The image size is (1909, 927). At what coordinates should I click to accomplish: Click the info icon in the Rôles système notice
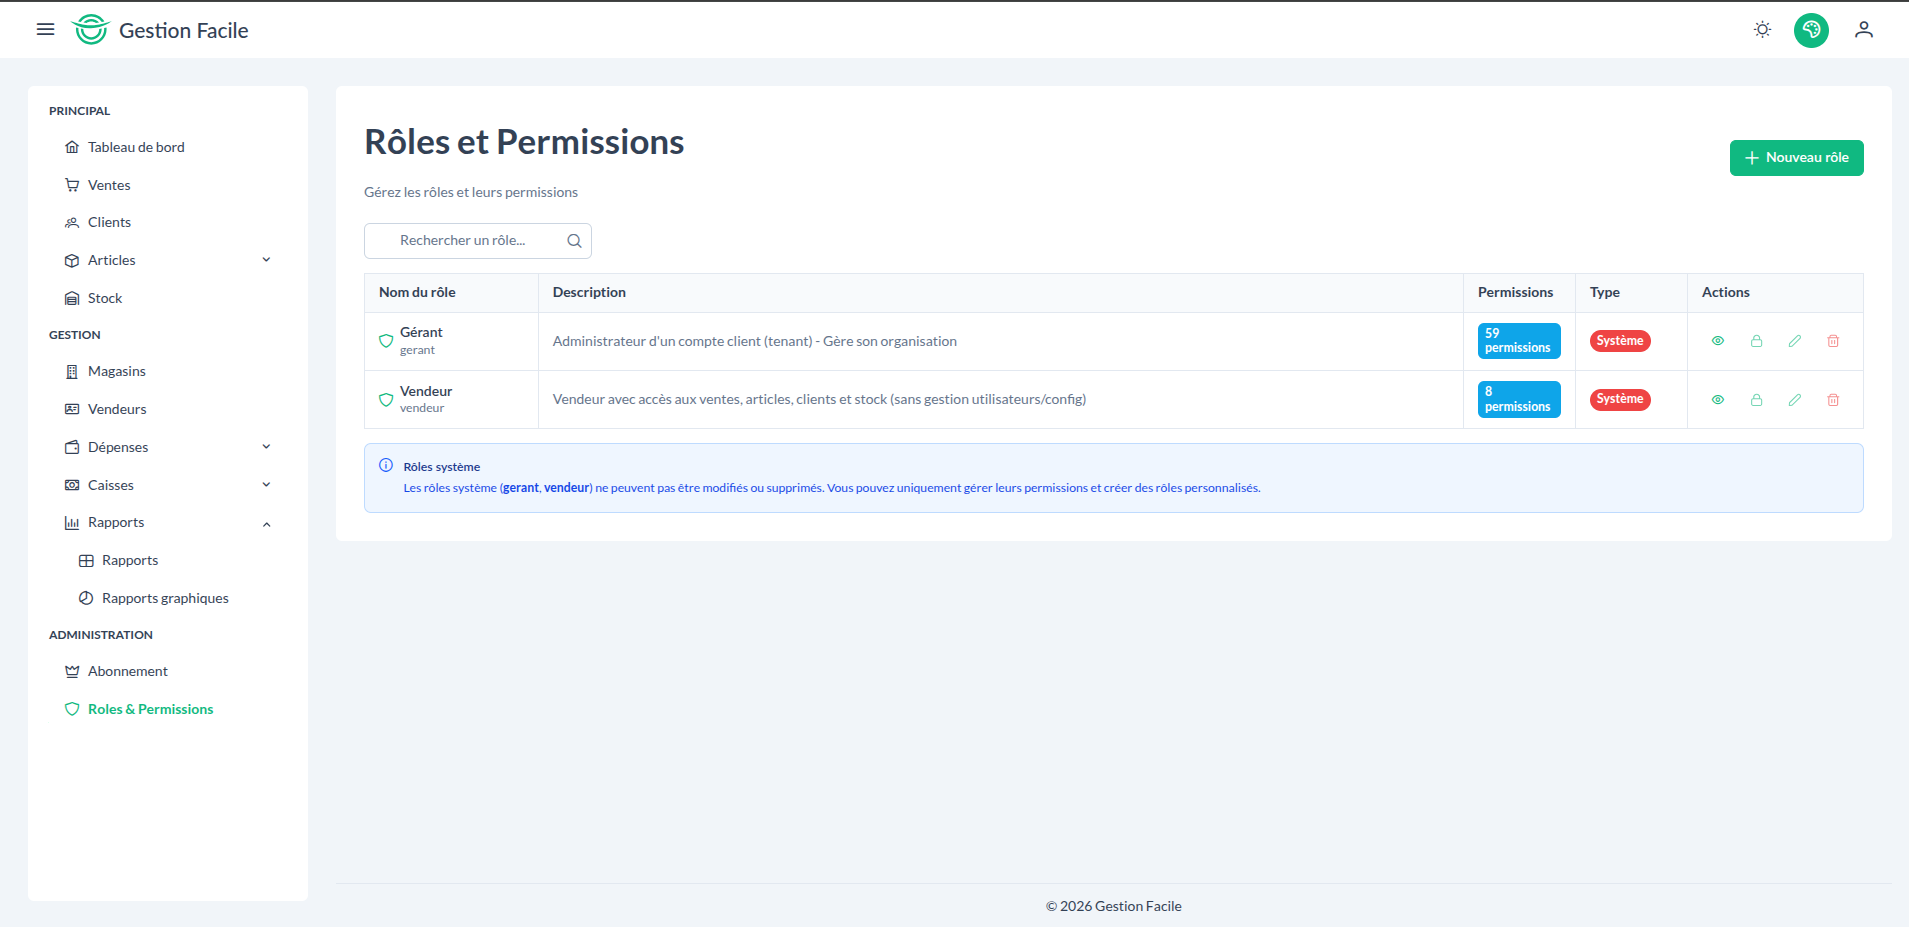tap(386, 465)
